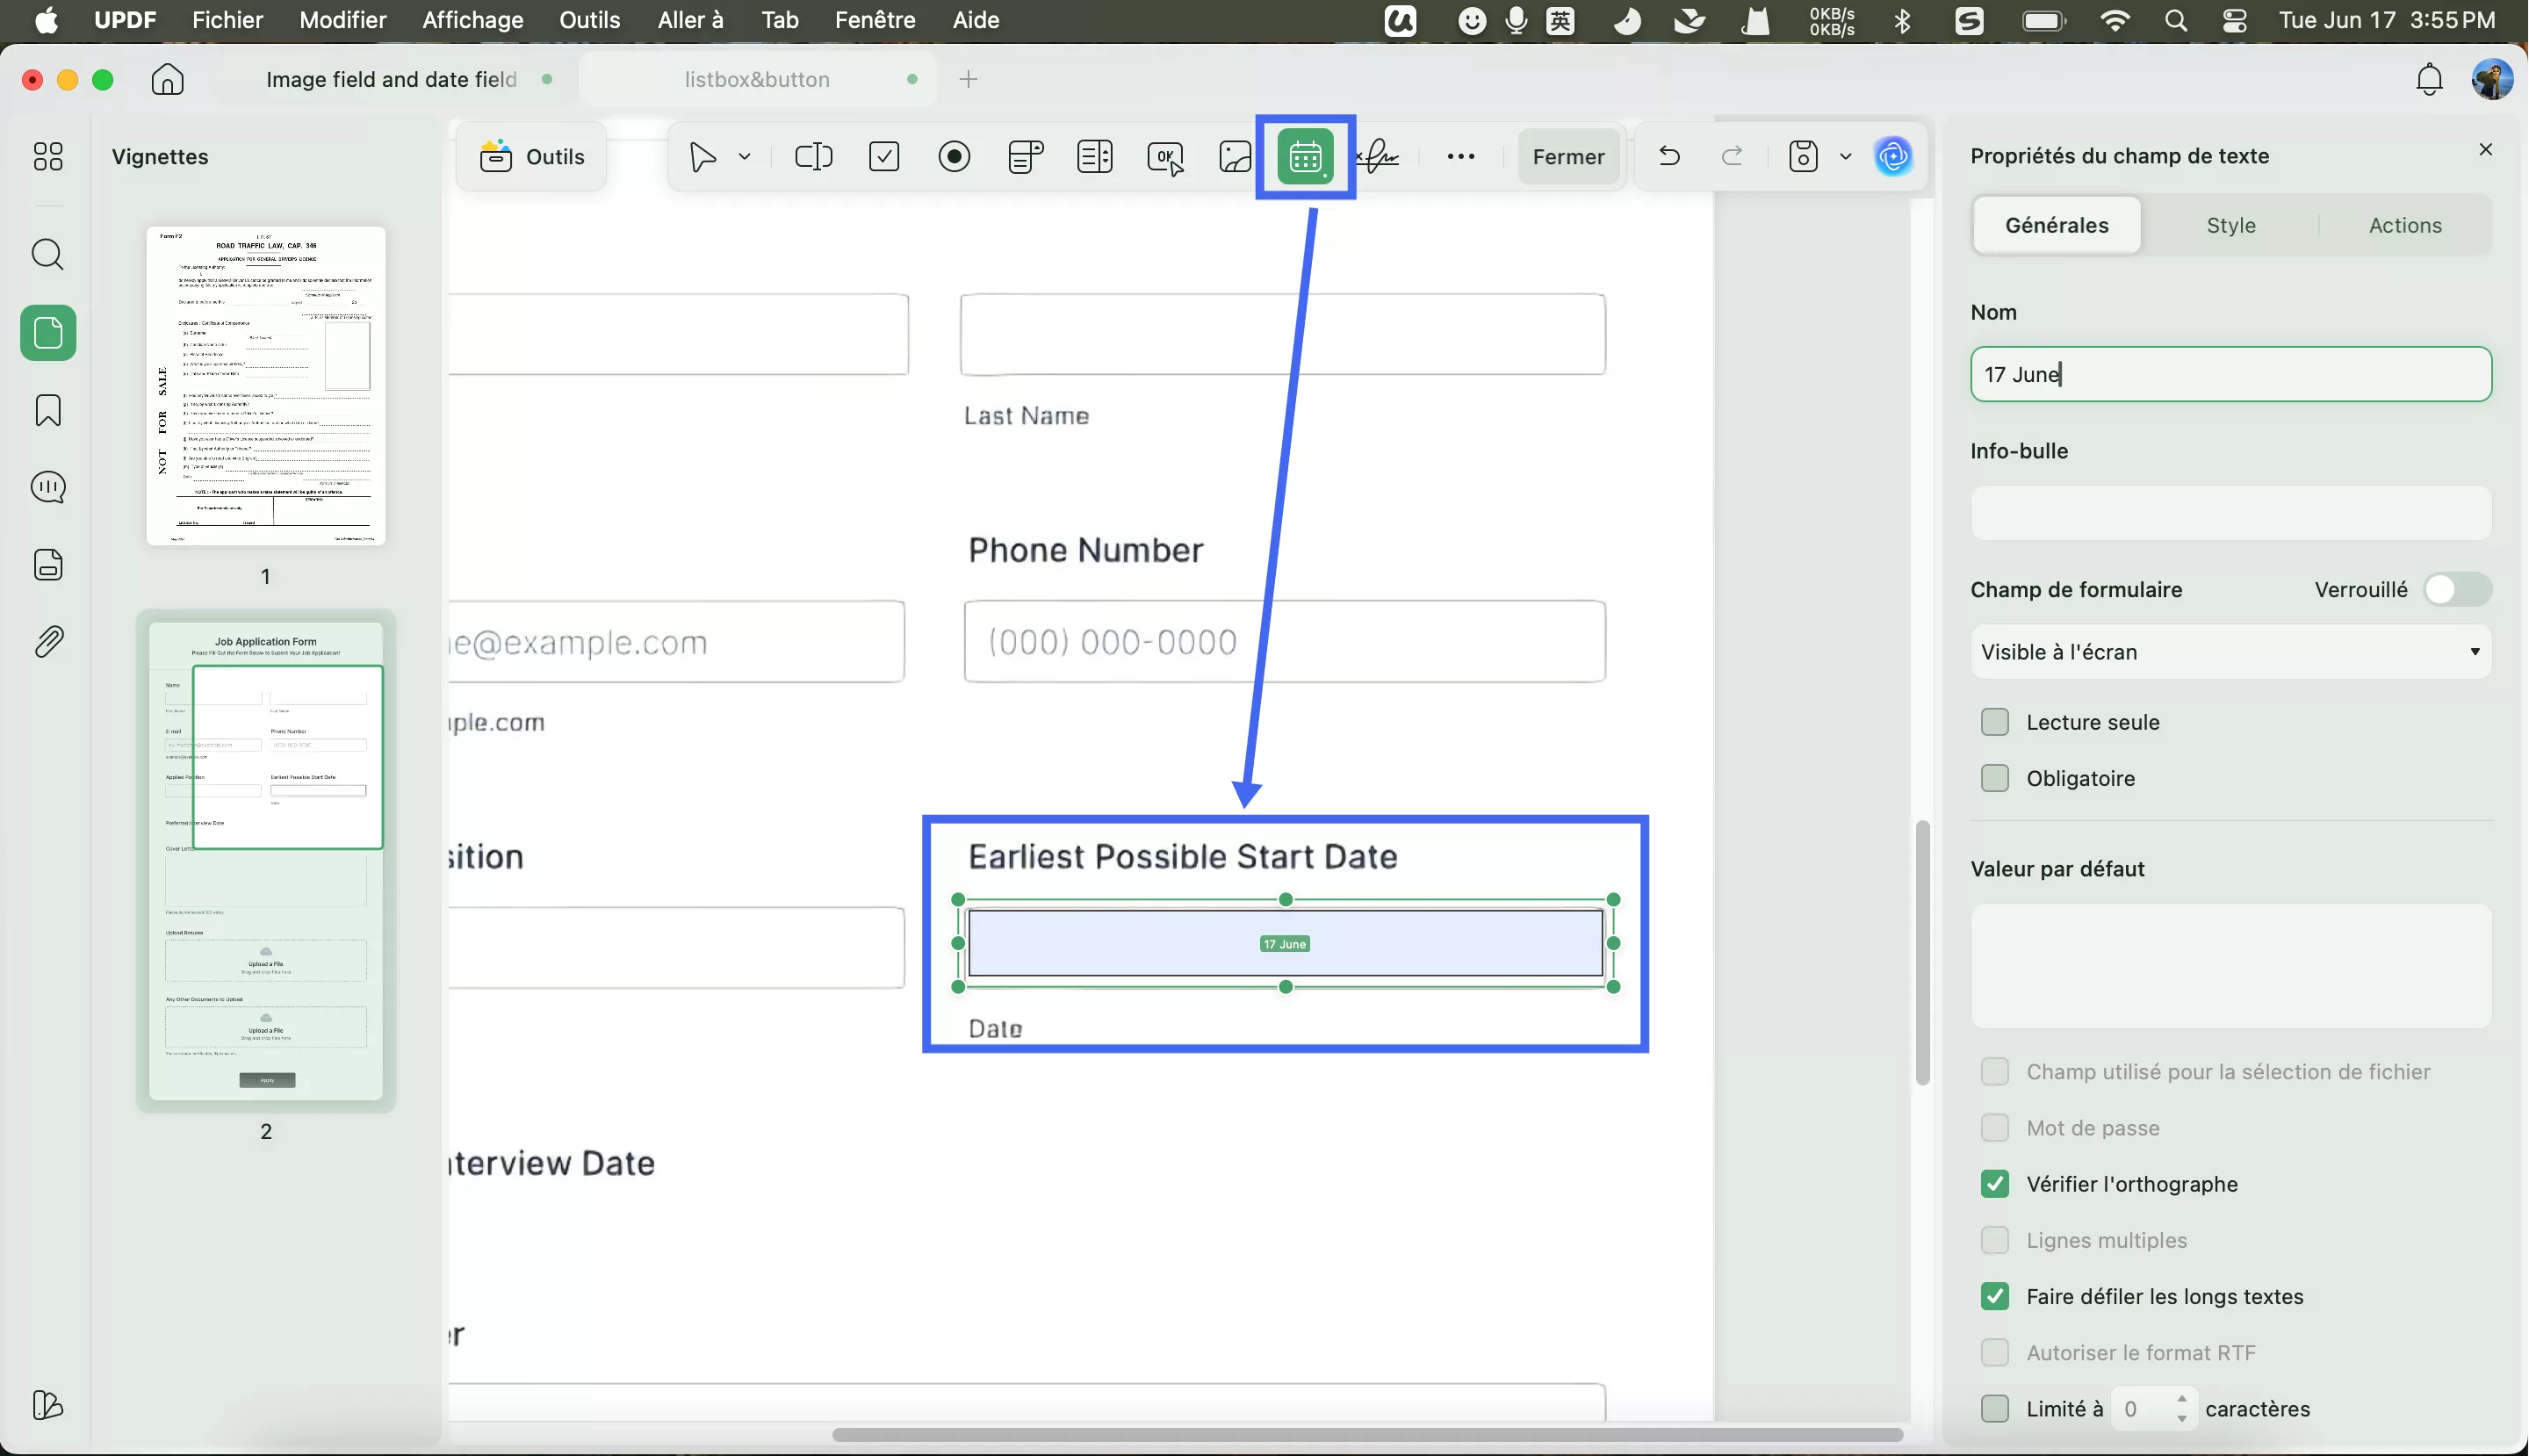Select the radio button form tool

tap(954, 157)
